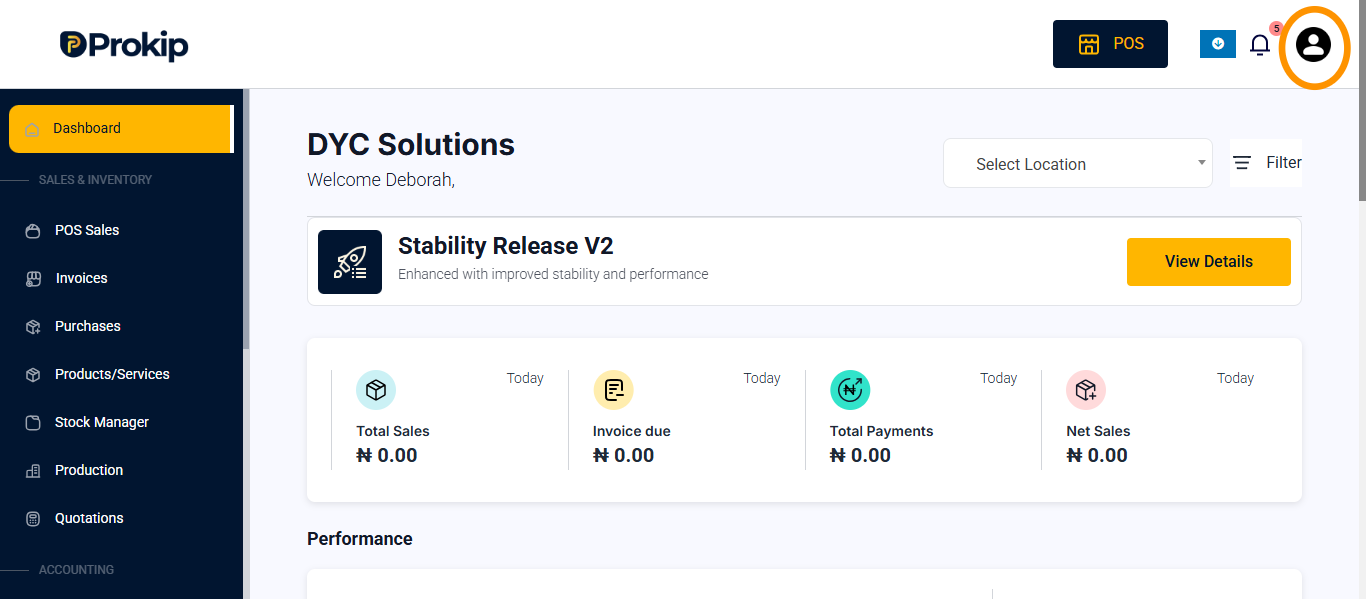This screenshot has width=1366, height=599.
Task: Click the storefront icon in POS button
Action: [x=1089, y=44]
